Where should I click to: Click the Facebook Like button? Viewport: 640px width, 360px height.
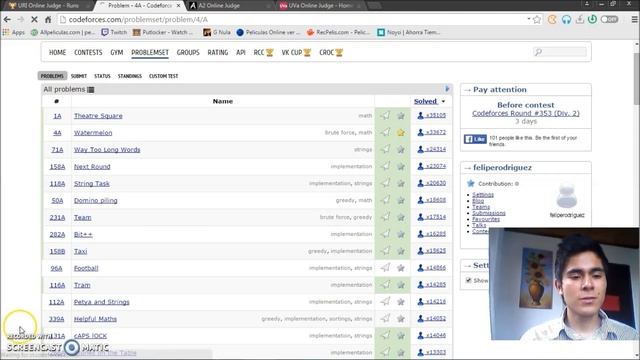(475, 139)
